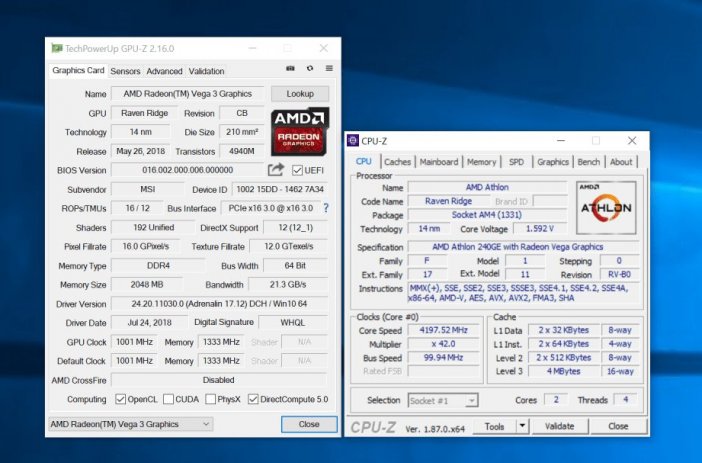
Task: Click the L1 Data 2 x 32 KBytes value
Action: (564, 330)
